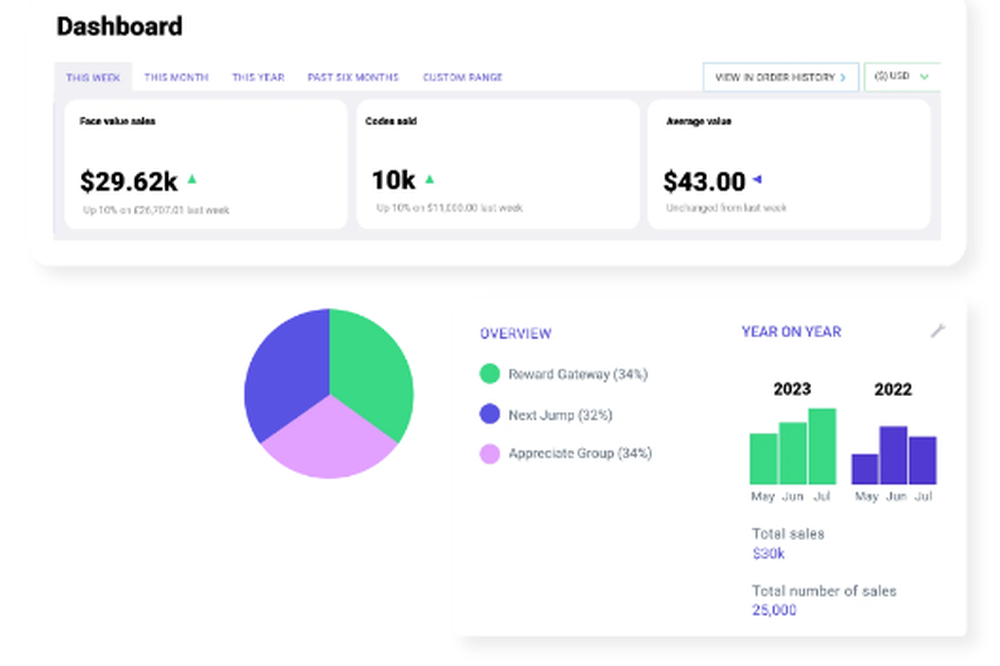Click the Reward Gateway (34%) label
This screenshot has width=1000, height=666.
pyautogui.click(x=578, y=374)
